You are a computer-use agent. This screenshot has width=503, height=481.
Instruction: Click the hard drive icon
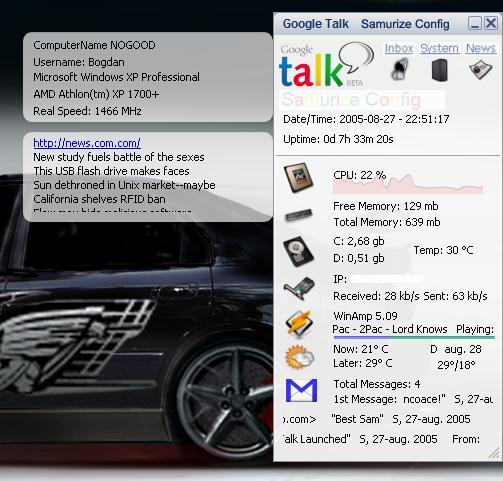click(x=299, y=251)
